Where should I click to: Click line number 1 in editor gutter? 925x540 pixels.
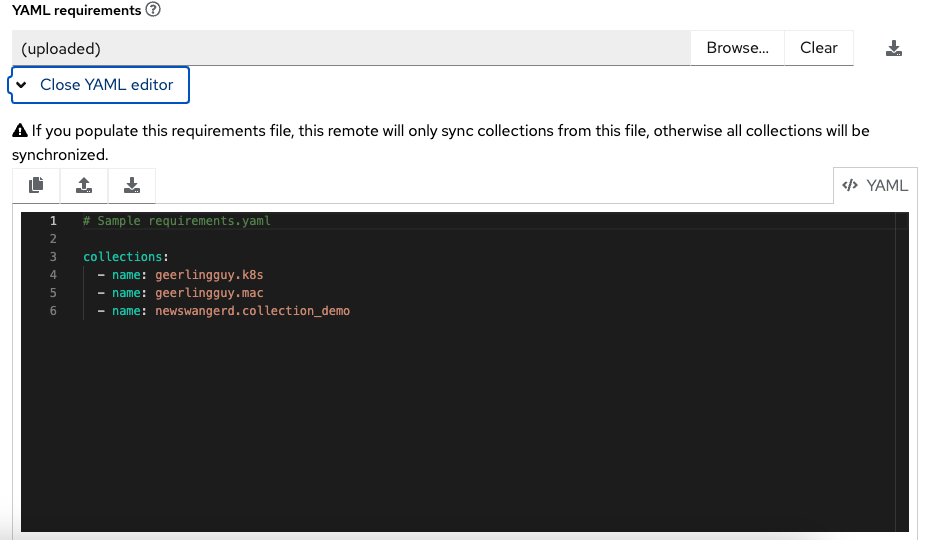53,221
